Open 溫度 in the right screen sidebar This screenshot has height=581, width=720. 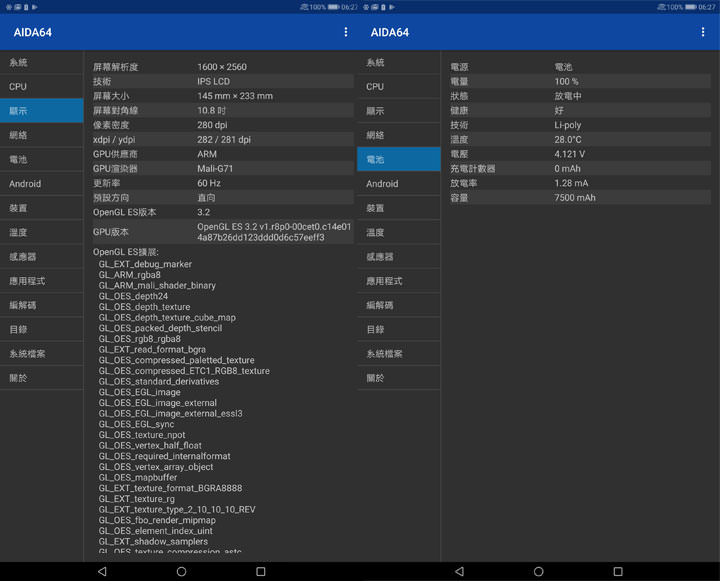tap(398, 233)
